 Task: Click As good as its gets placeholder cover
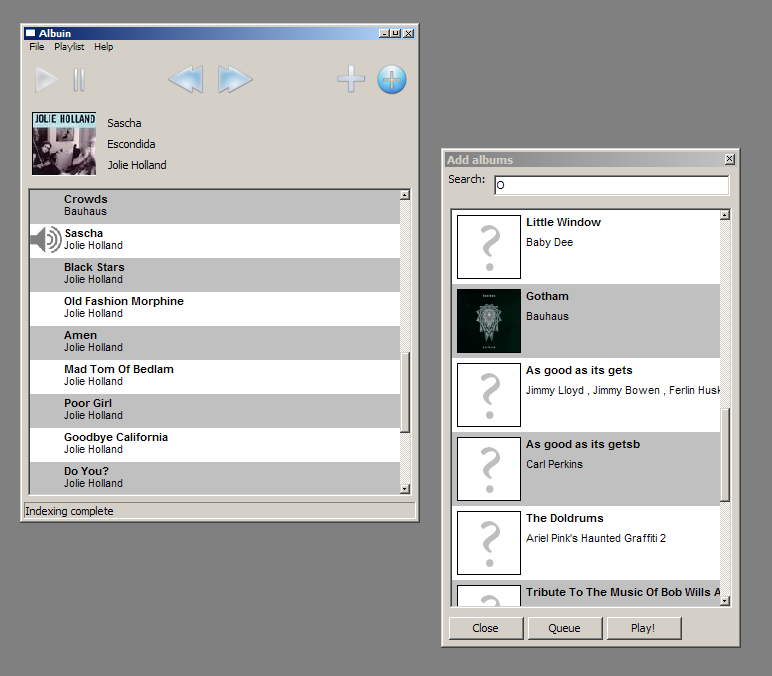click(x=488, y=395)
